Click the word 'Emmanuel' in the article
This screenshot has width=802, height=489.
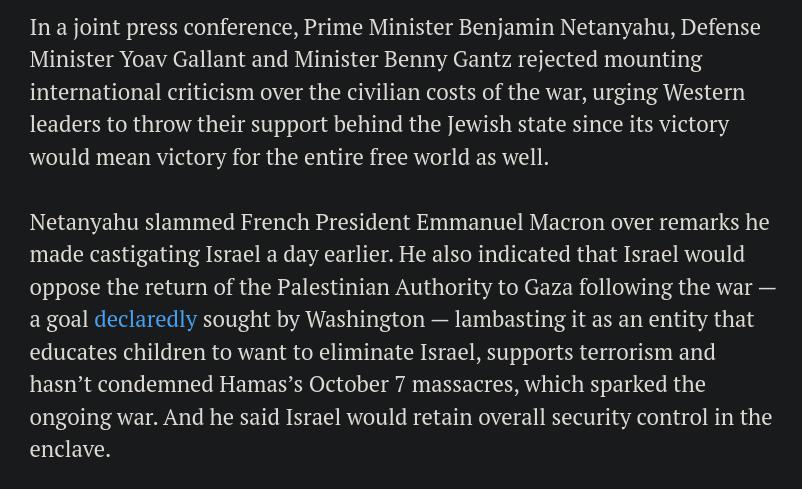(x=470, y=223)
